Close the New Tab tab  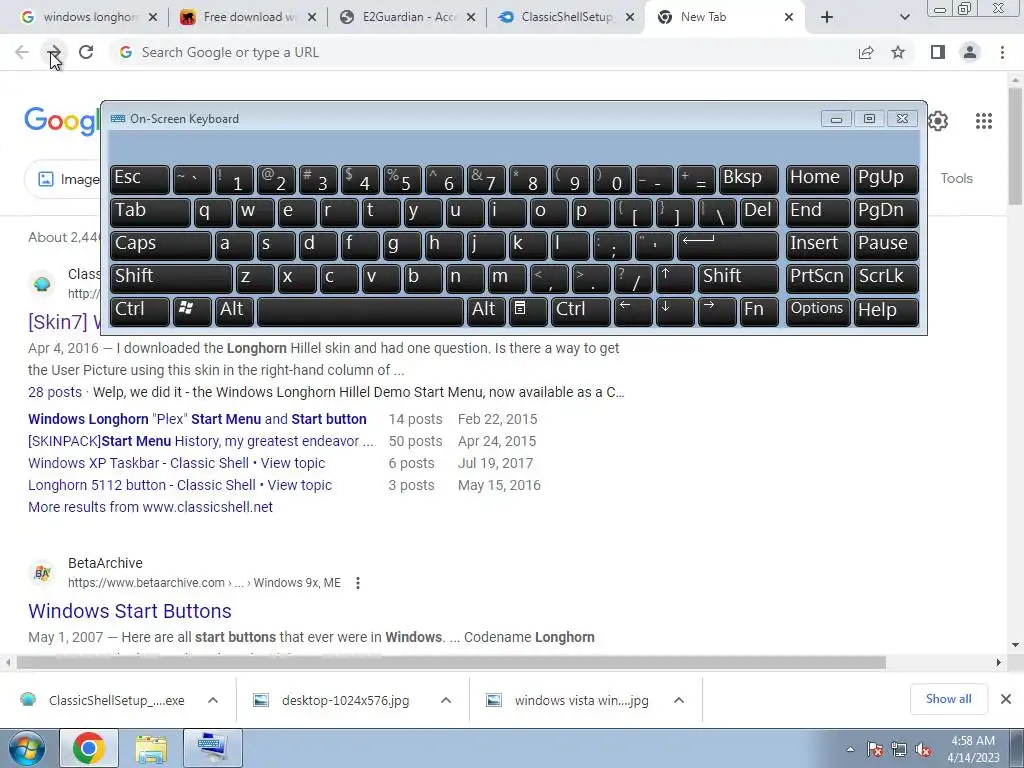pos(789,17)
